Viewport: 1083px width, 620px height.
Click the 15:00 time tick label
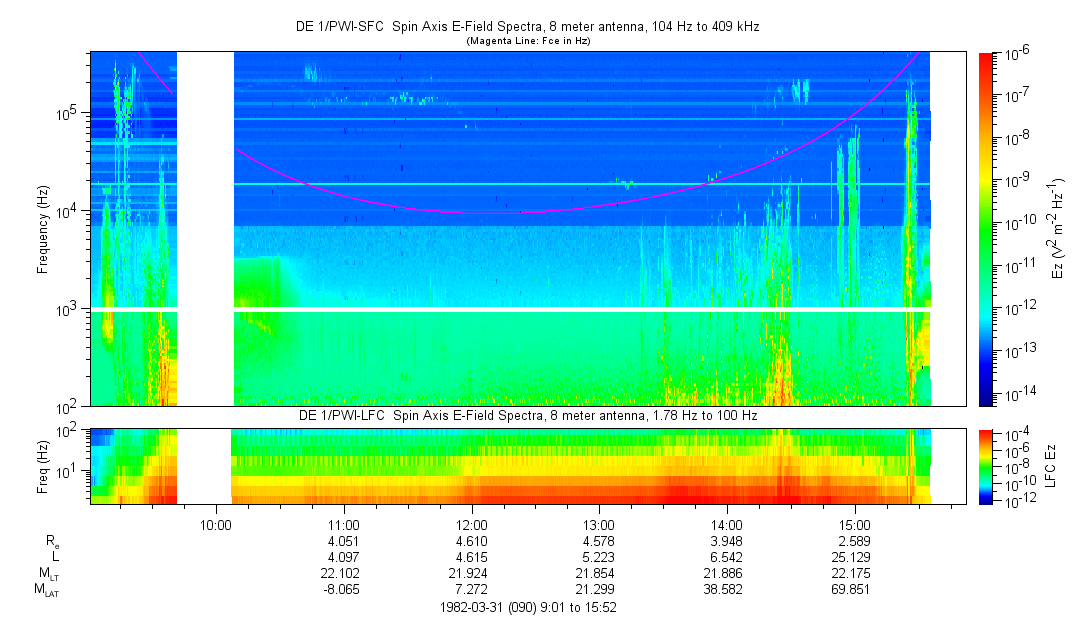[854, 524]
